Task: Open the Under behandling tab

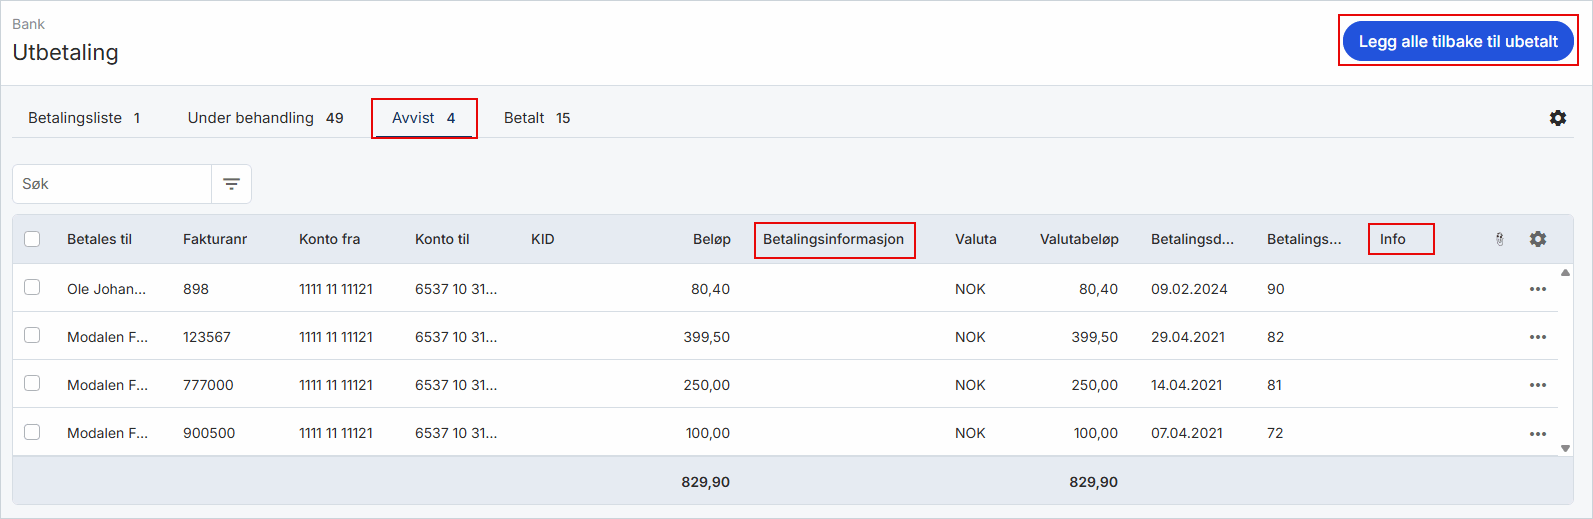Action: 265,118
